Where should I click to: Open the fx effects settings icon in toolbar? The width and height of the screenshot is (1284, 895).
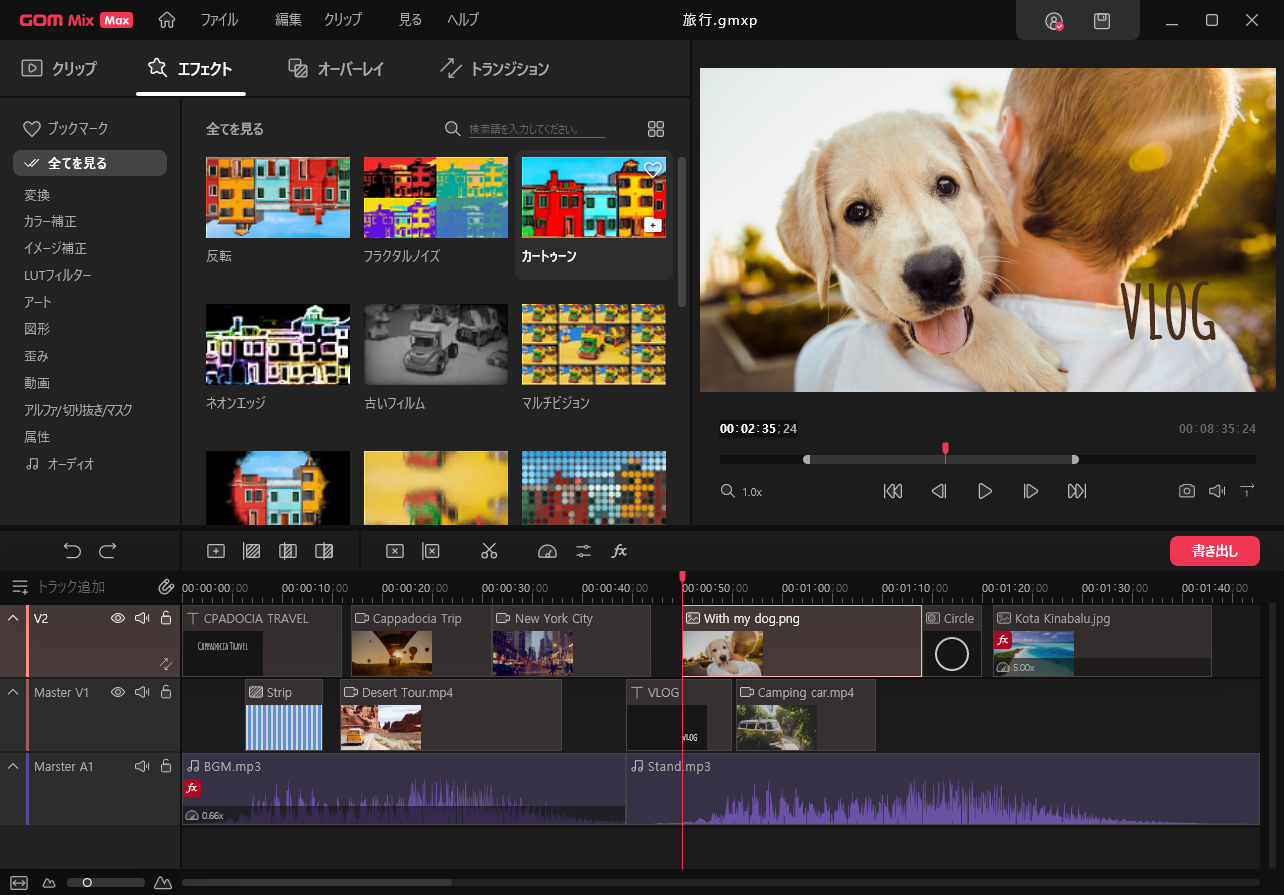point(619,551)
